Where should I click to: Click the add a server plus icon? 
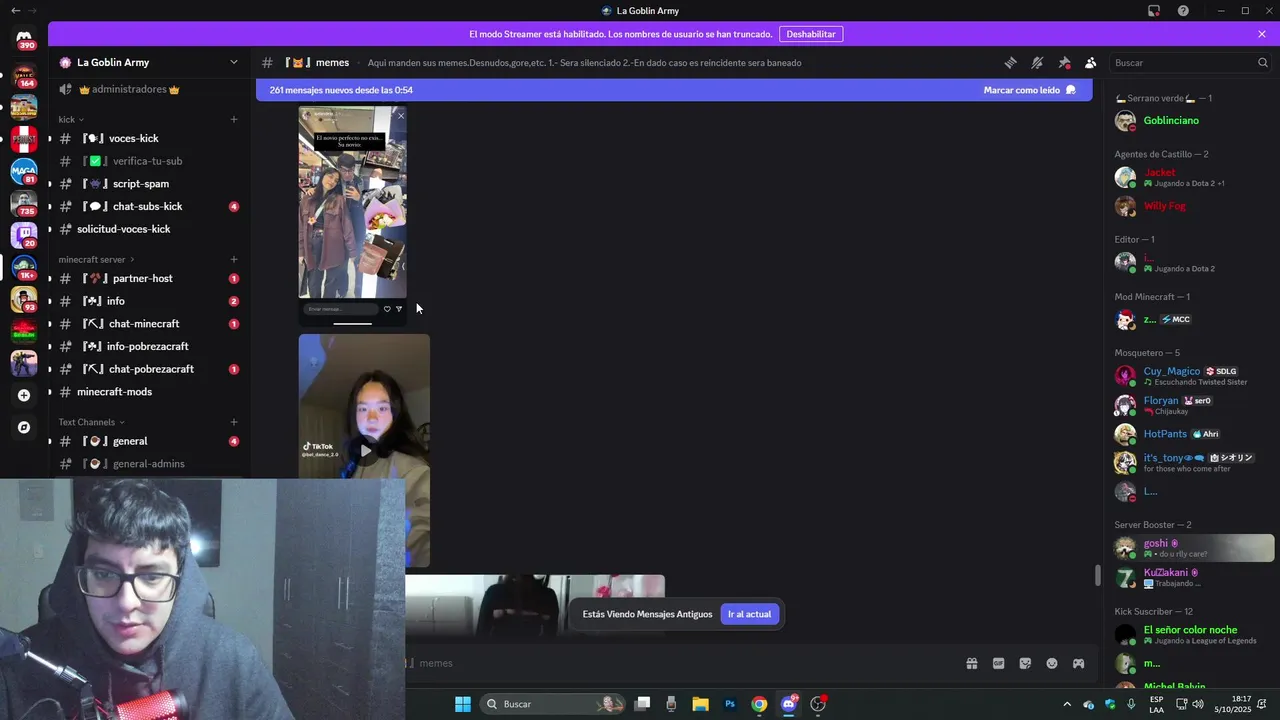coord(24,395)
